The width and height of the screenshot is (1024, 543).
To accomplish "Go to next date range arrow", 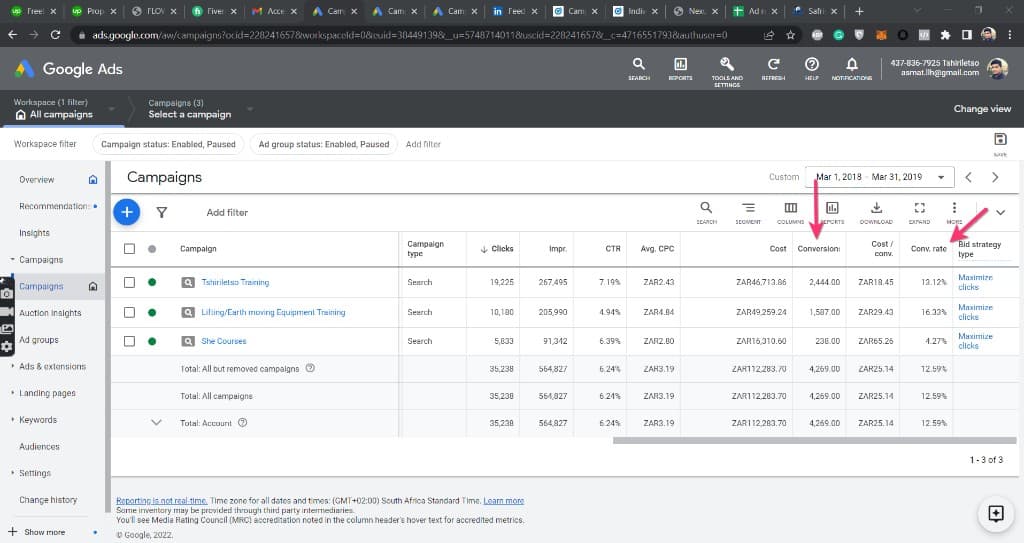I will pyautogui.click(x=995, y=177).
